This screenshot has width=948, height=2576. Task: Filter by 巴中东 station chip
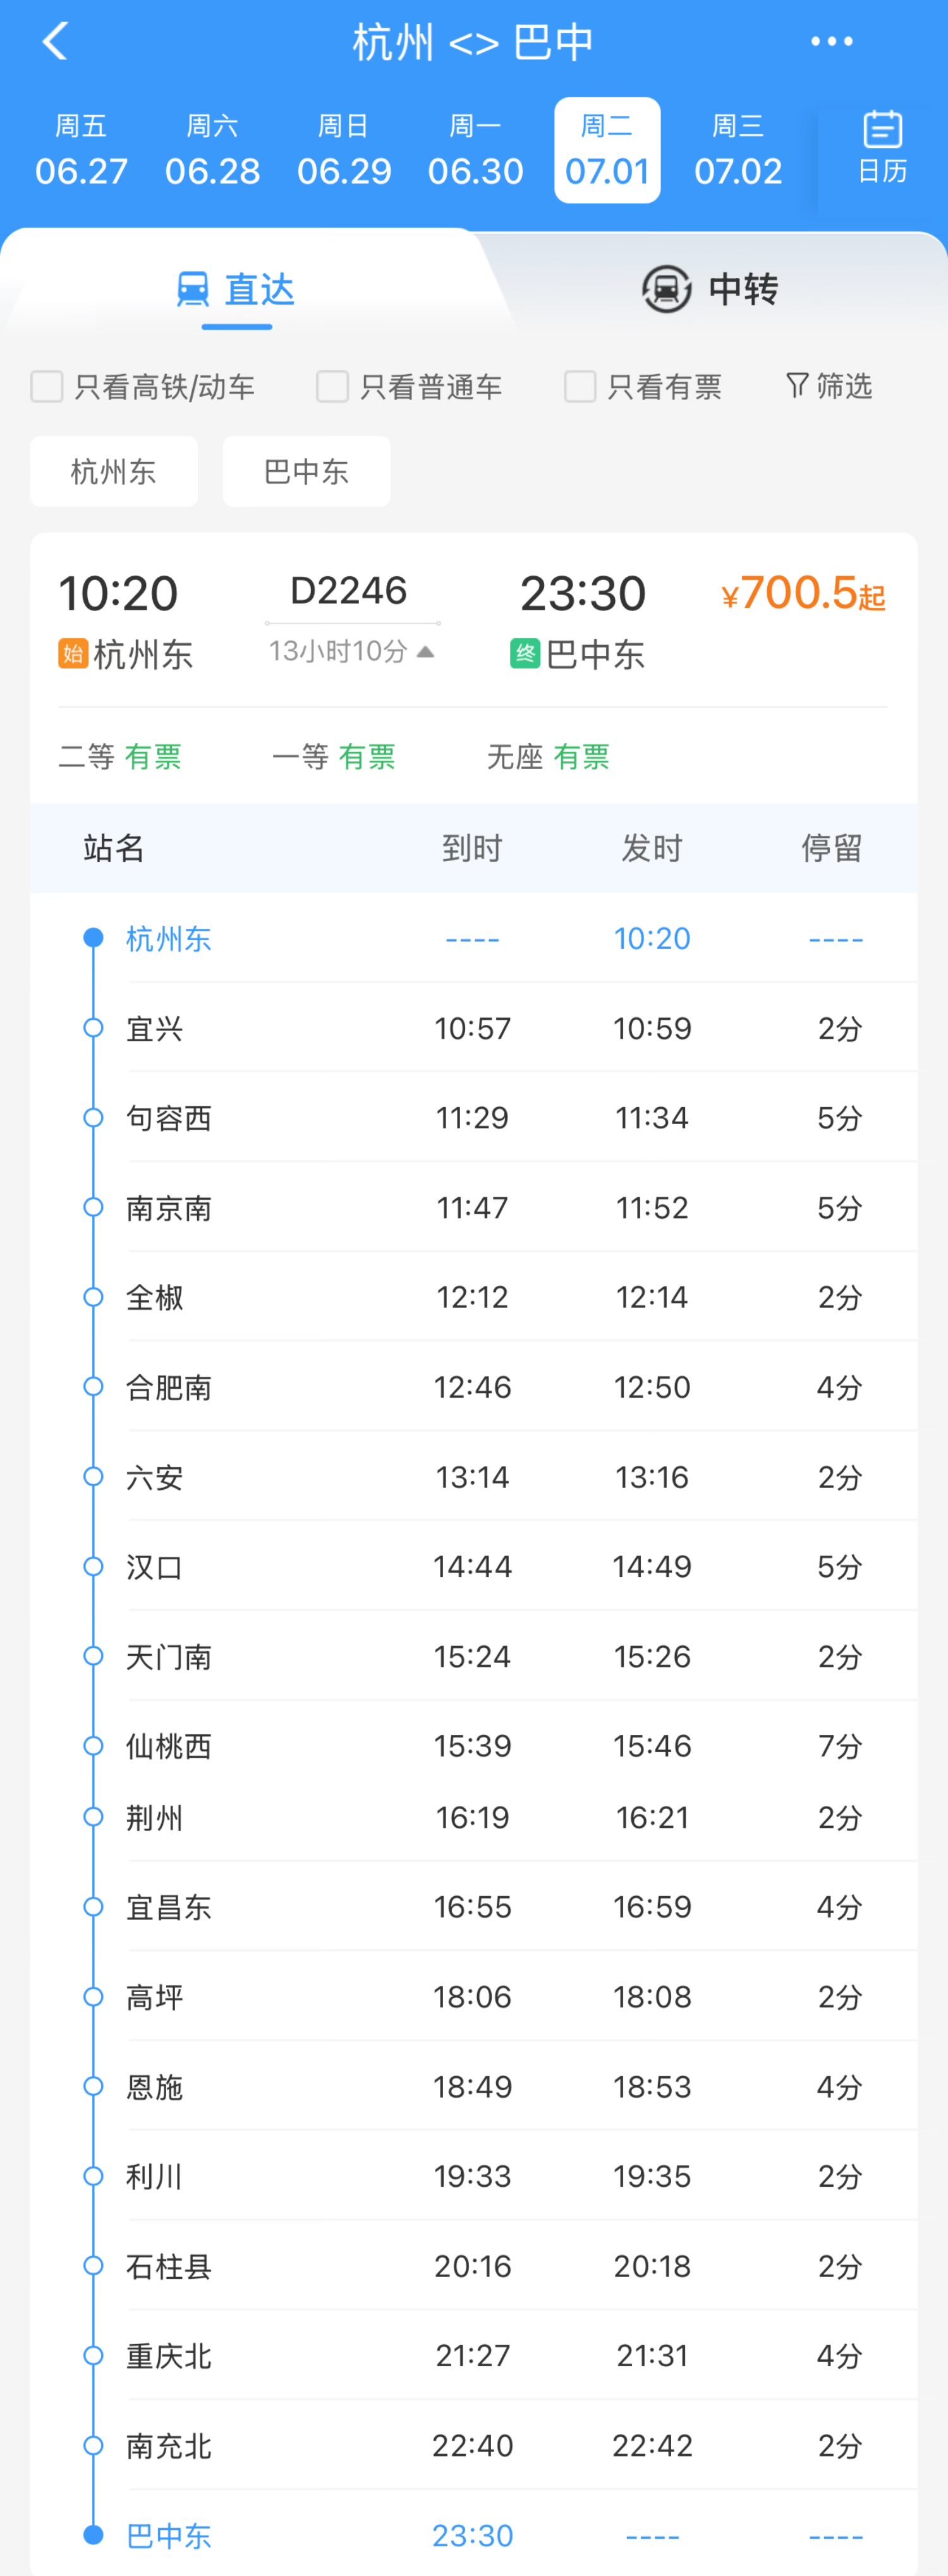point(306,471)
